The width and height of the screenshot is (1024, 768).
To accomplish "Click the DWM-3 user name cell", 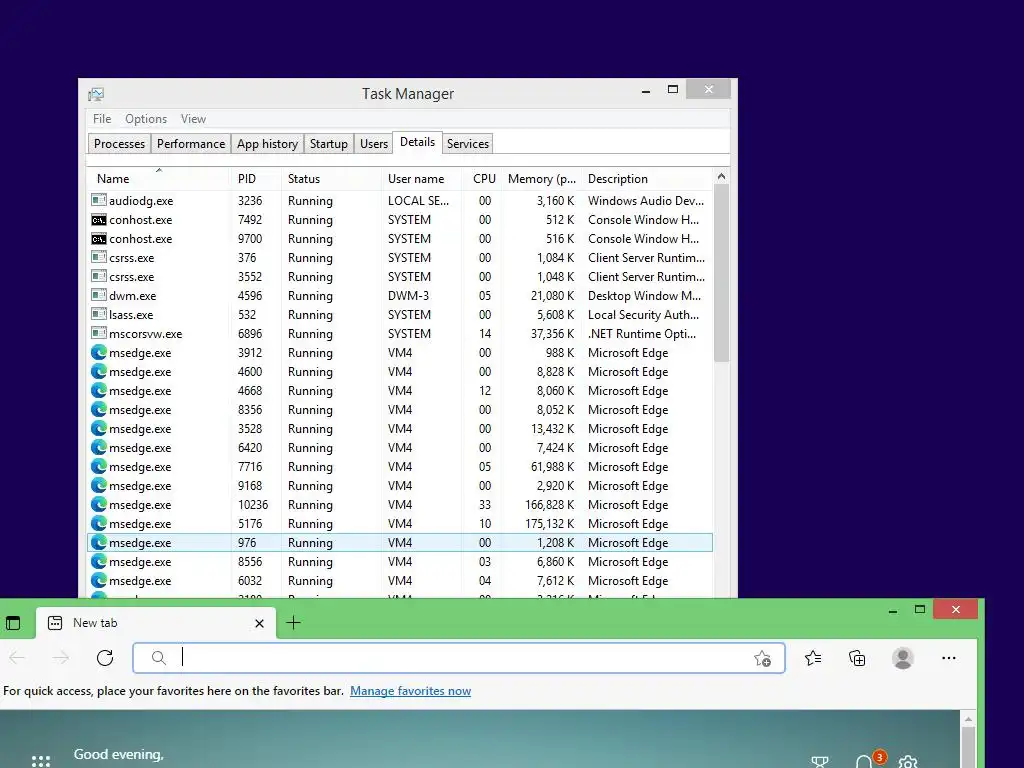I will [x=408, y=296].
